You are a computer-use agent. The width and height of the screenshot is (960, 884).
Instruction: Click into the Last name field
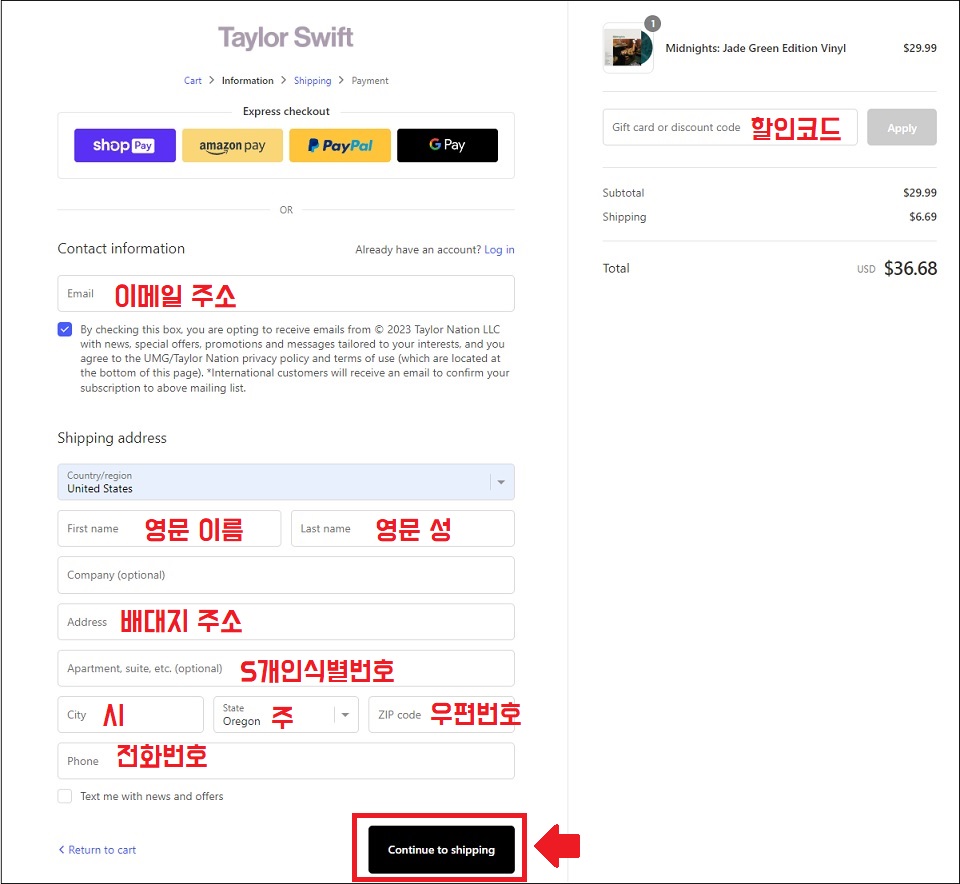403,528
